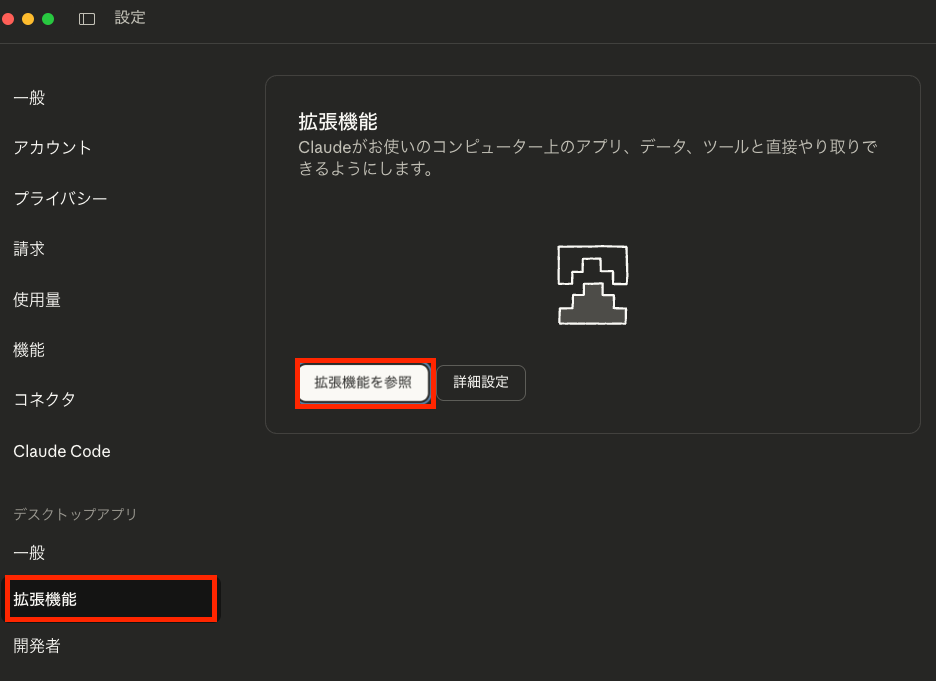The width and height of the screenshot is (936, 681).
Task: Open the top 一般 settings section
Action: click(29, 98)
